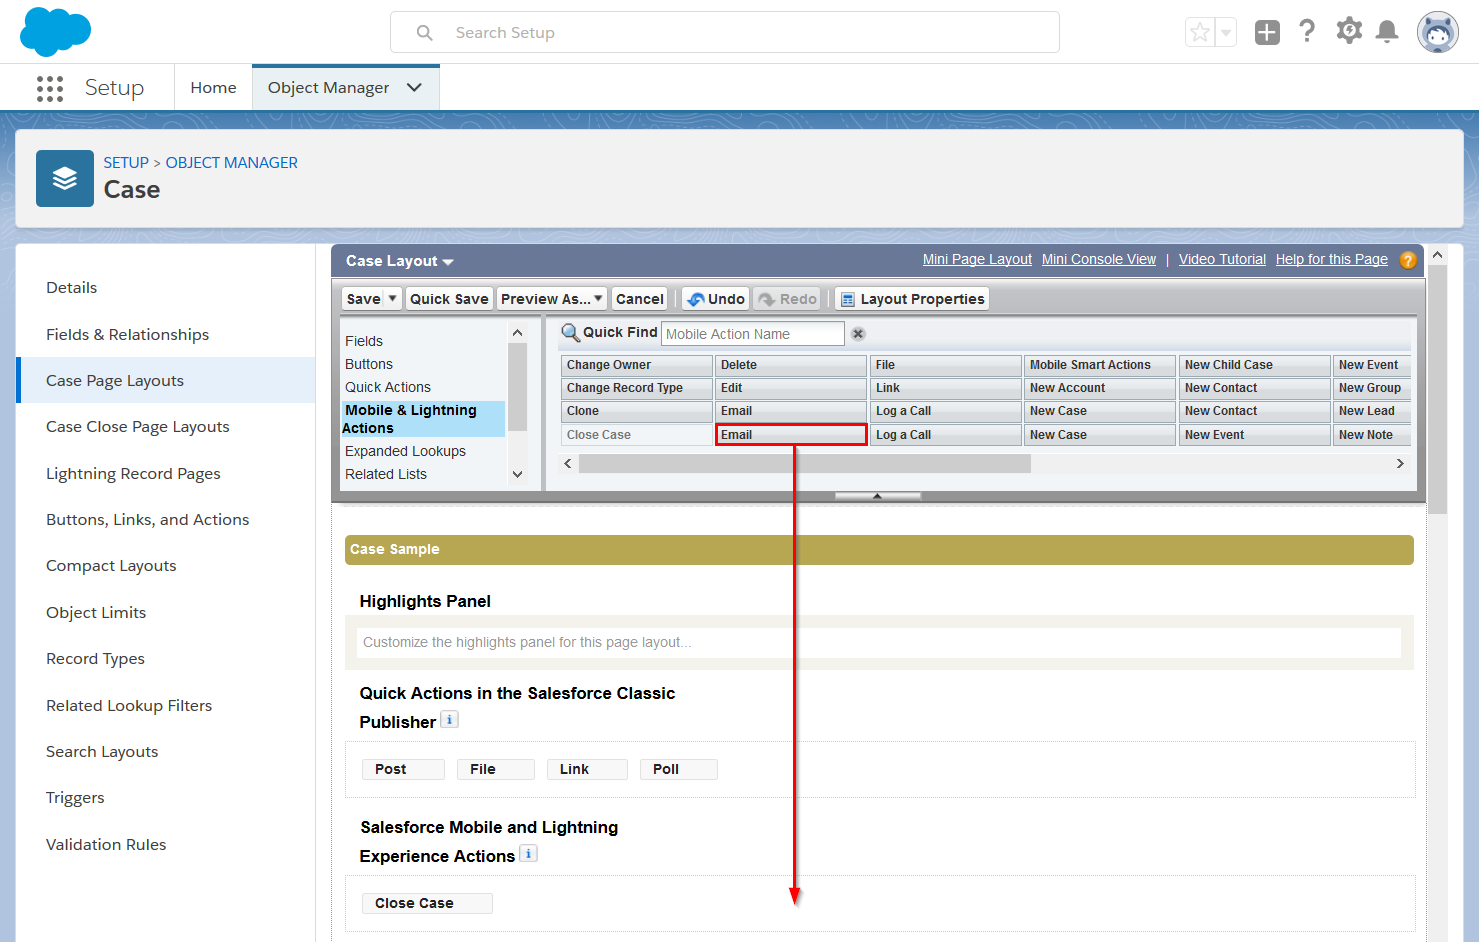The height and width of the screenshot is (942, 1479).
Task: Click the Cancel button
Action: point(640,299)
